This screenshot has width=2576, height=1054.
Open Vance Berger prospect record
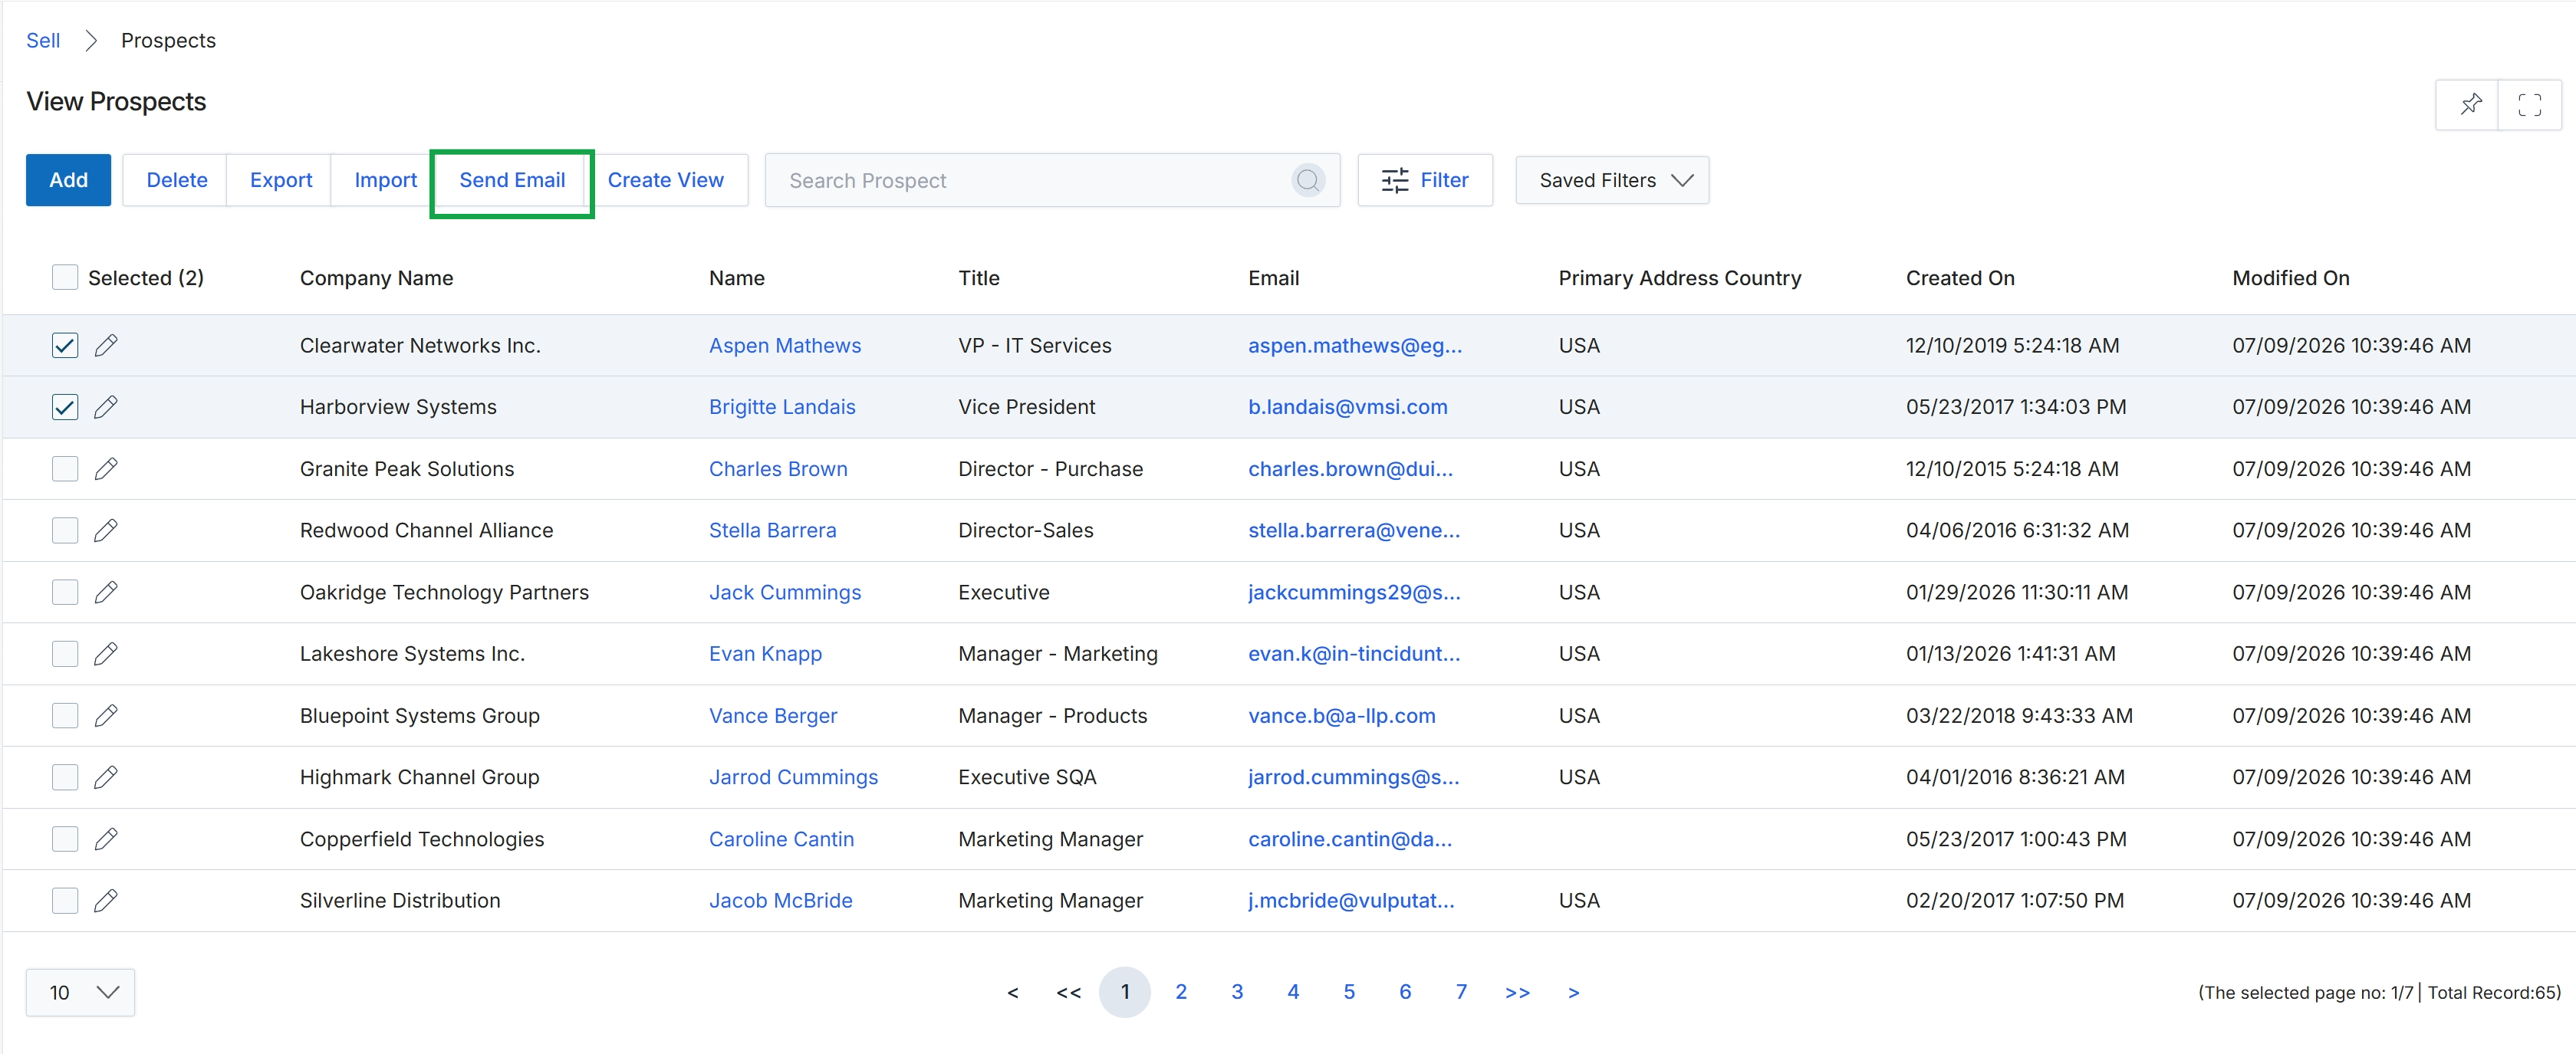point(773,716)
